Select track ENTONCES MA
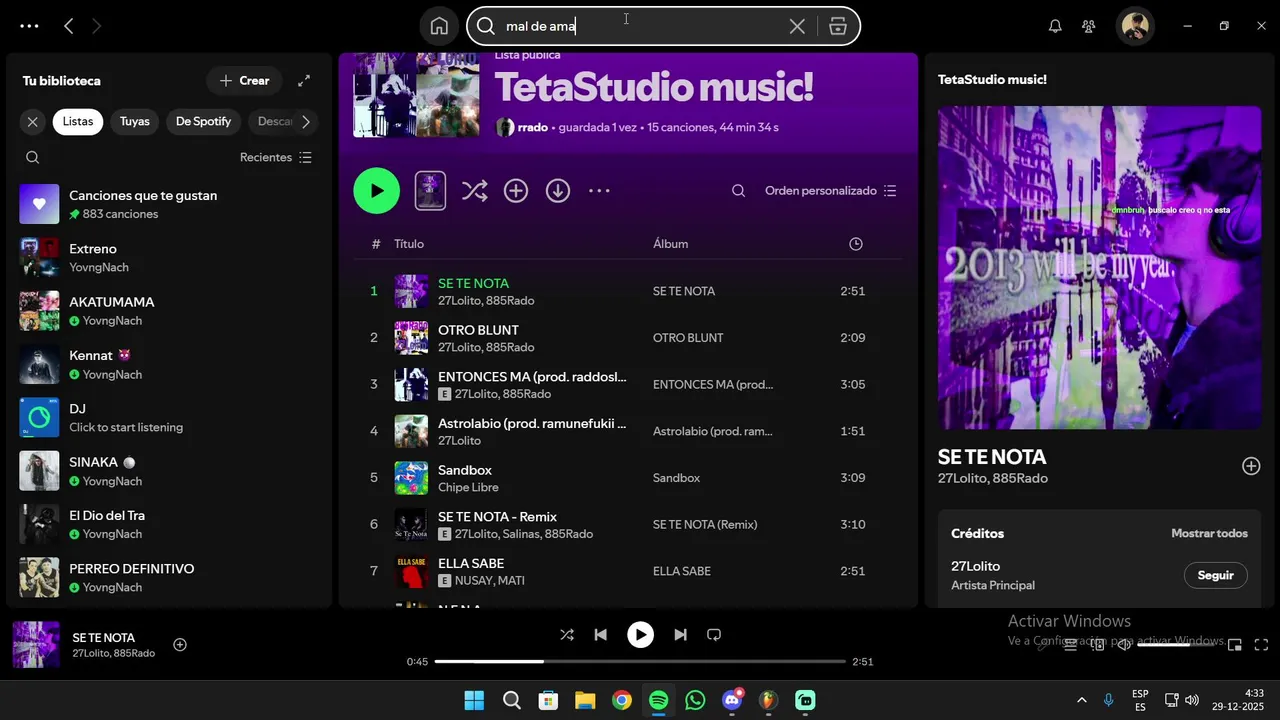Screen dimensions: 1280x720 click(628, 384)
